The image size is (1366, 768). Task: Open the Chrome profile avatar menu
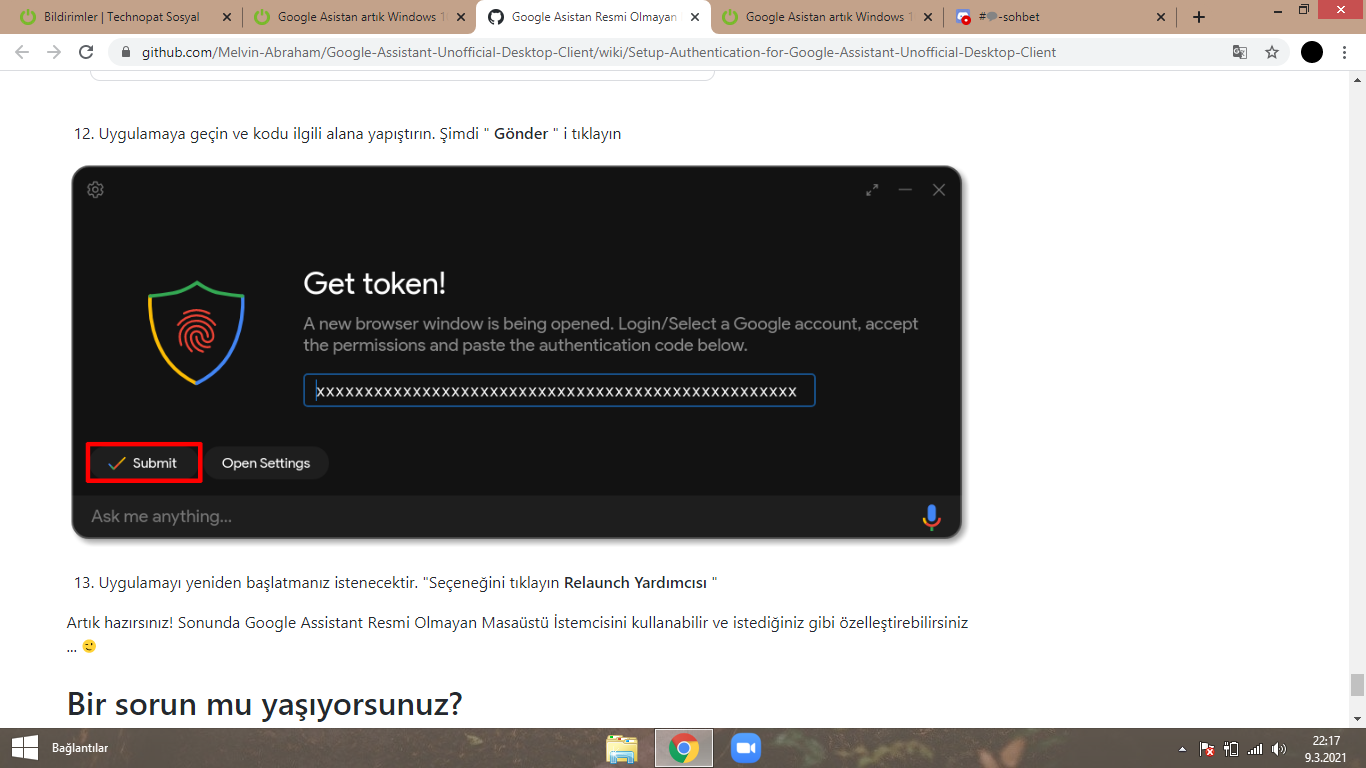[x=1312, y=52]
